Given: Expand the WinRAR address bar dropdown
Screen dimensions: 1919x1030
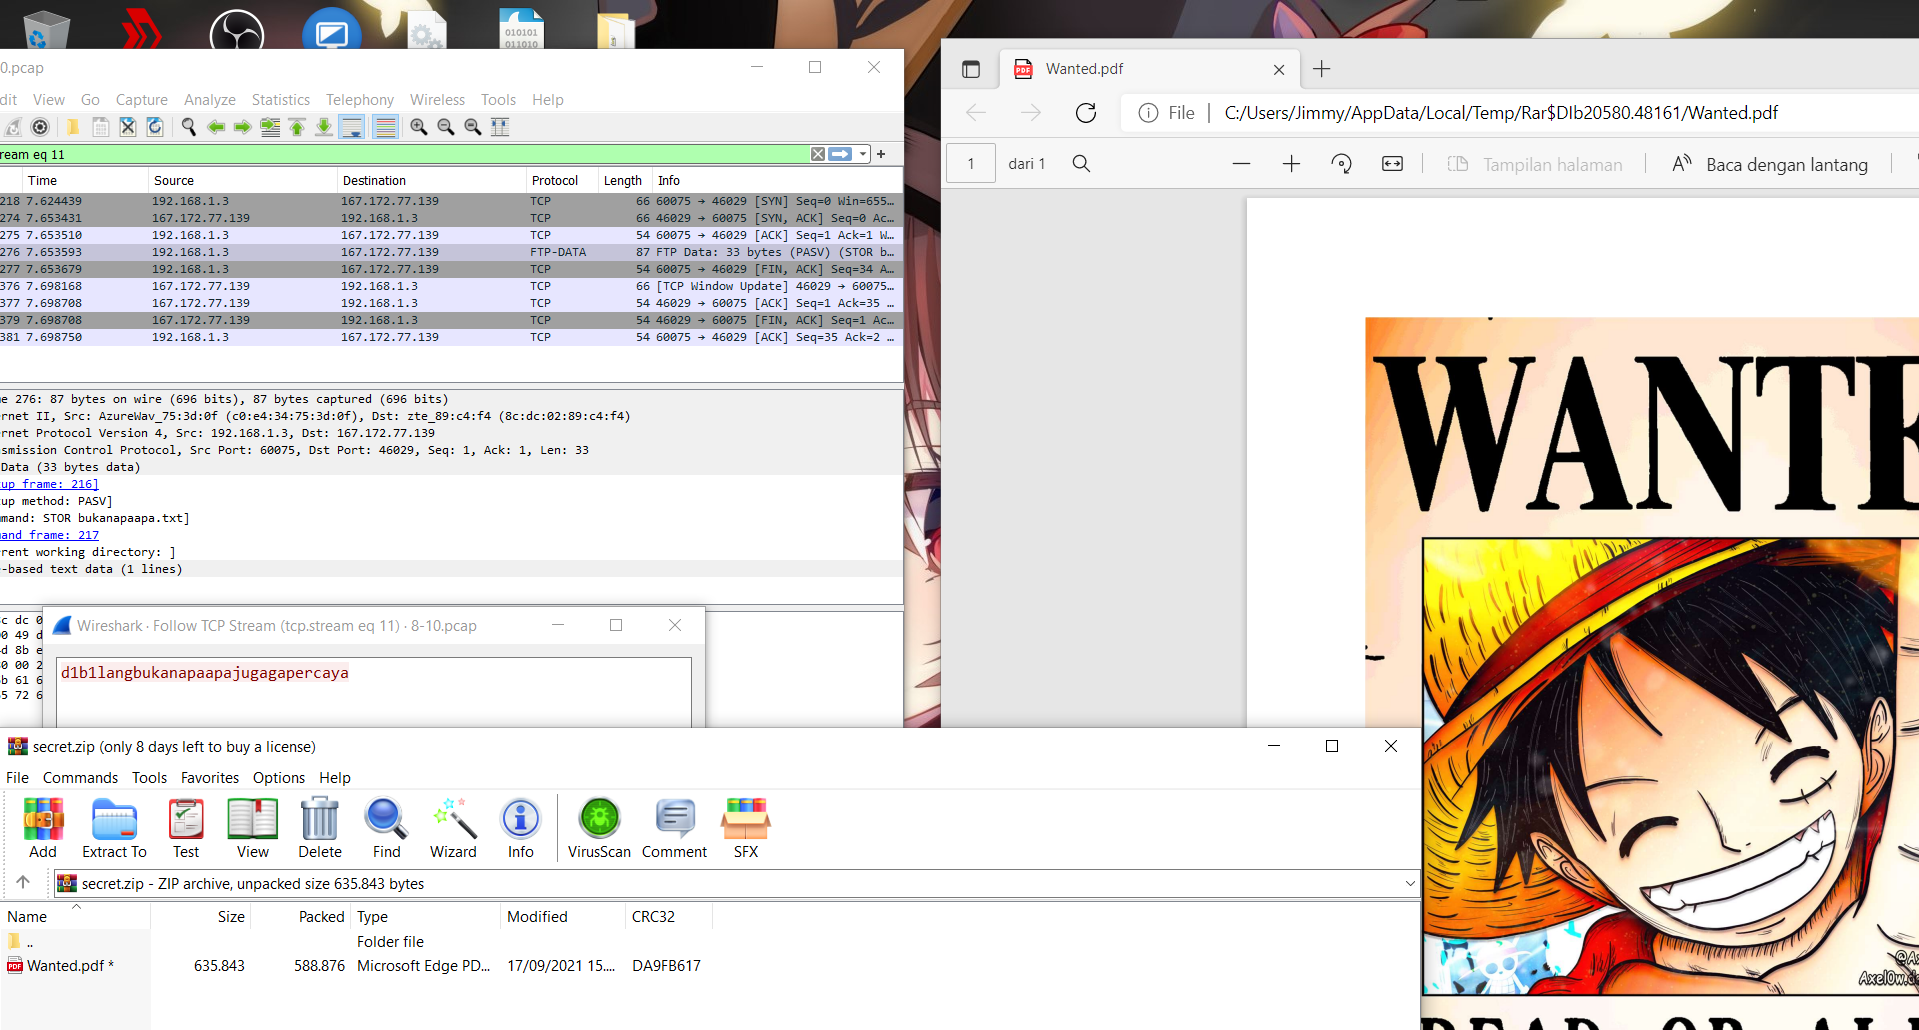Looking at the screenshot, I should point(1409,884).
